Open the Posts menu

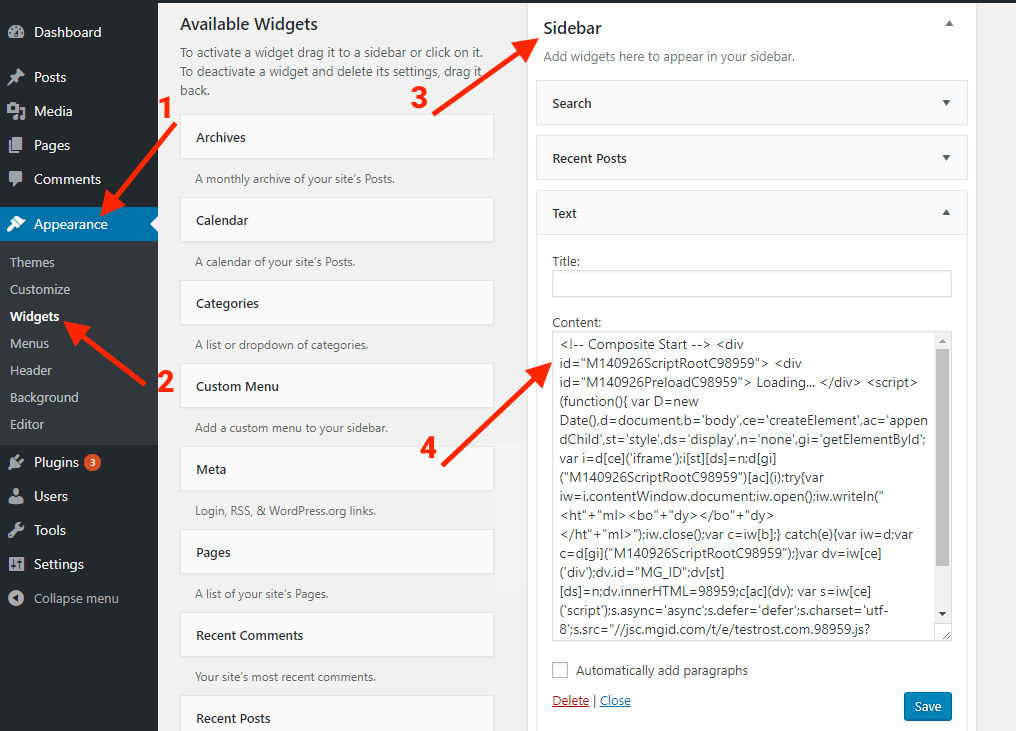click(x=50, y=77)
